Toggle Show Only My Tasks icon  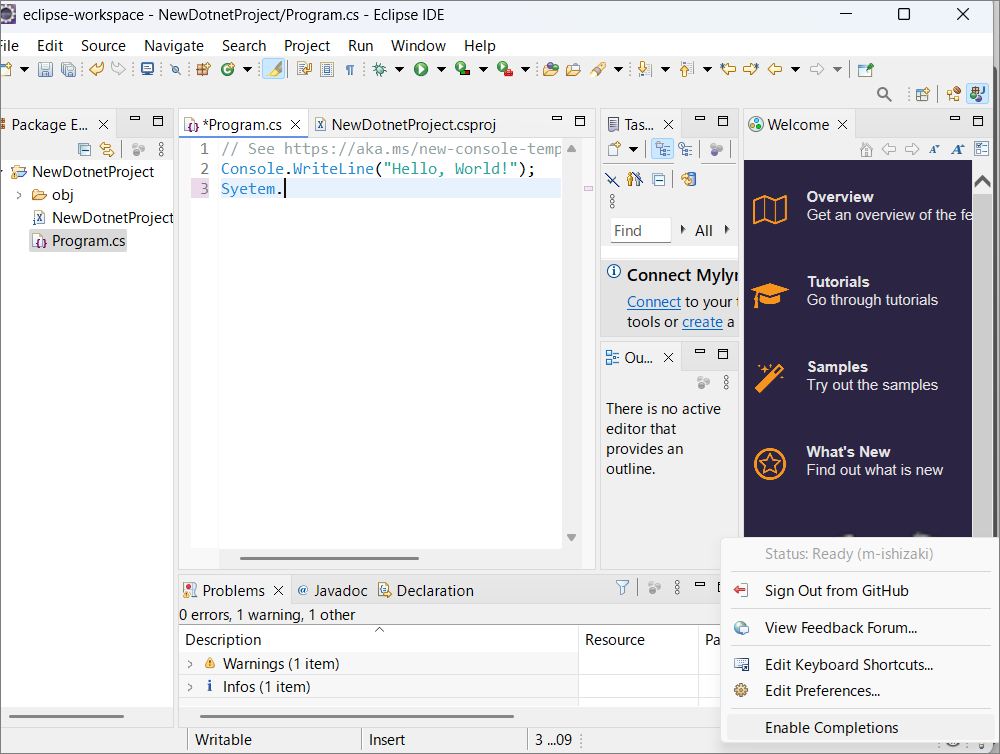(635, 179)
